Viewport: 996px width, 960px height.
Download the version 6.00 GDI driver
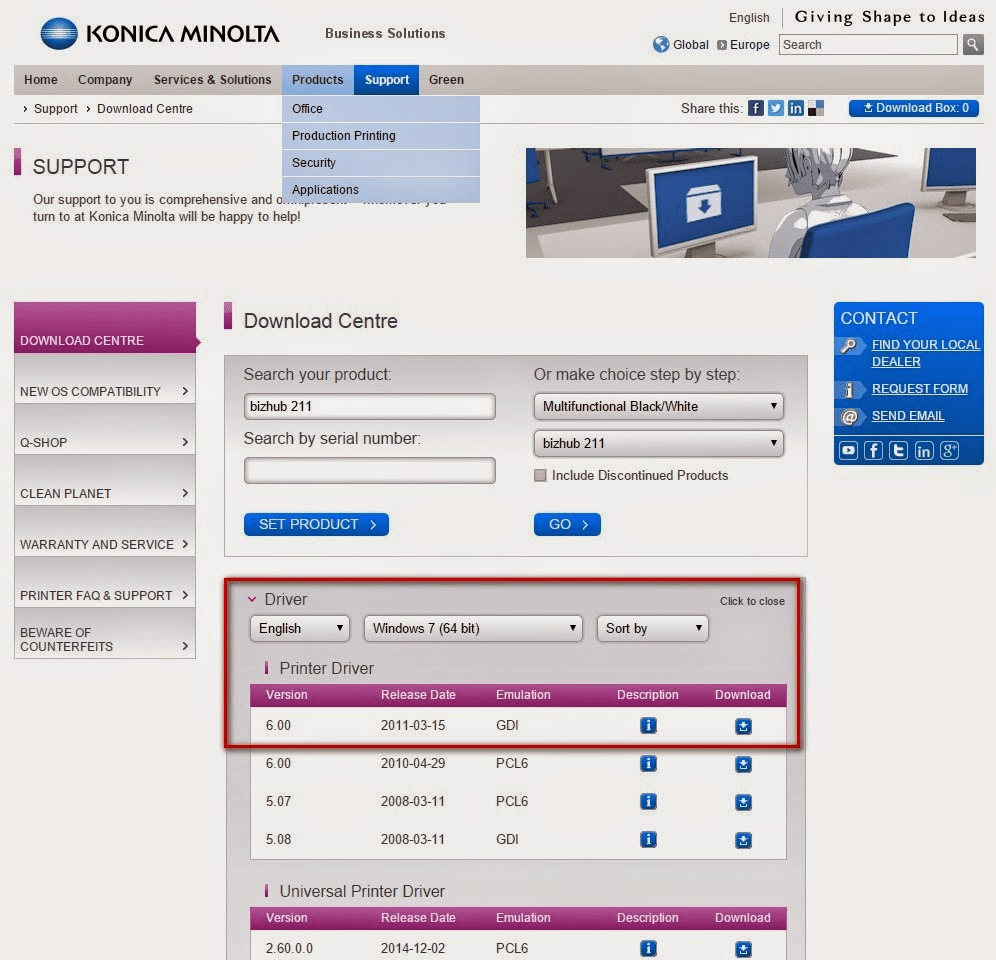click(x=743, y=726)
